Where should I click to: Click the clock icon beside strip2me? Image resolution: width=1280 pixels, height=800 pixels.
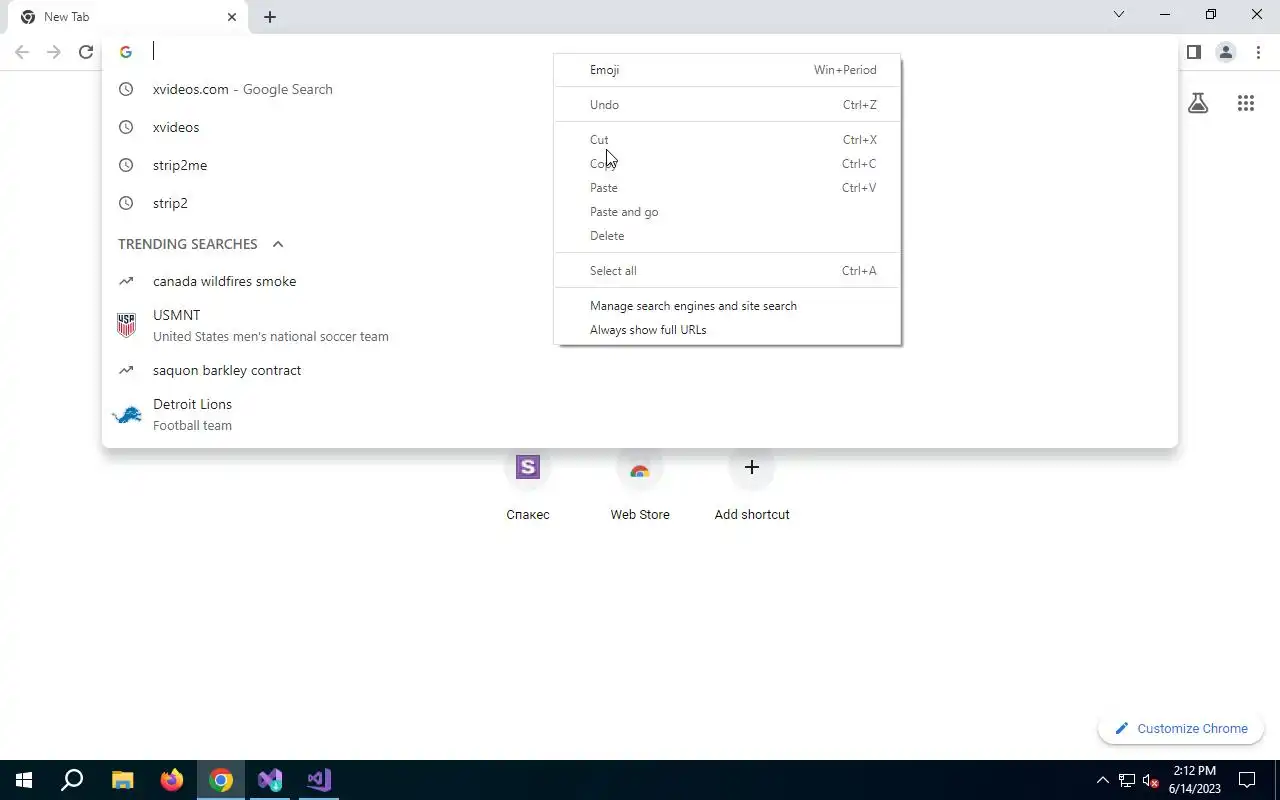click(126, 165)
